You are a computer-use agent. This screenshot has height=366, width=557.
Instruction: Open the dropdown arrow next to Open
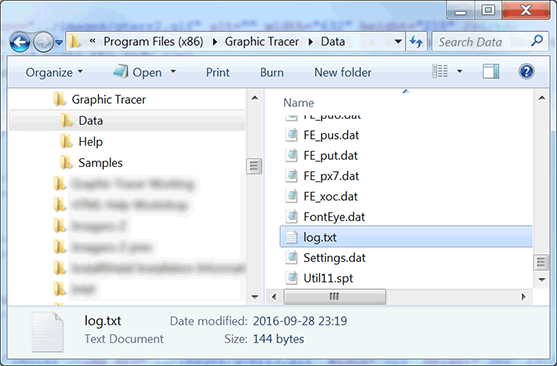point(173,72)
